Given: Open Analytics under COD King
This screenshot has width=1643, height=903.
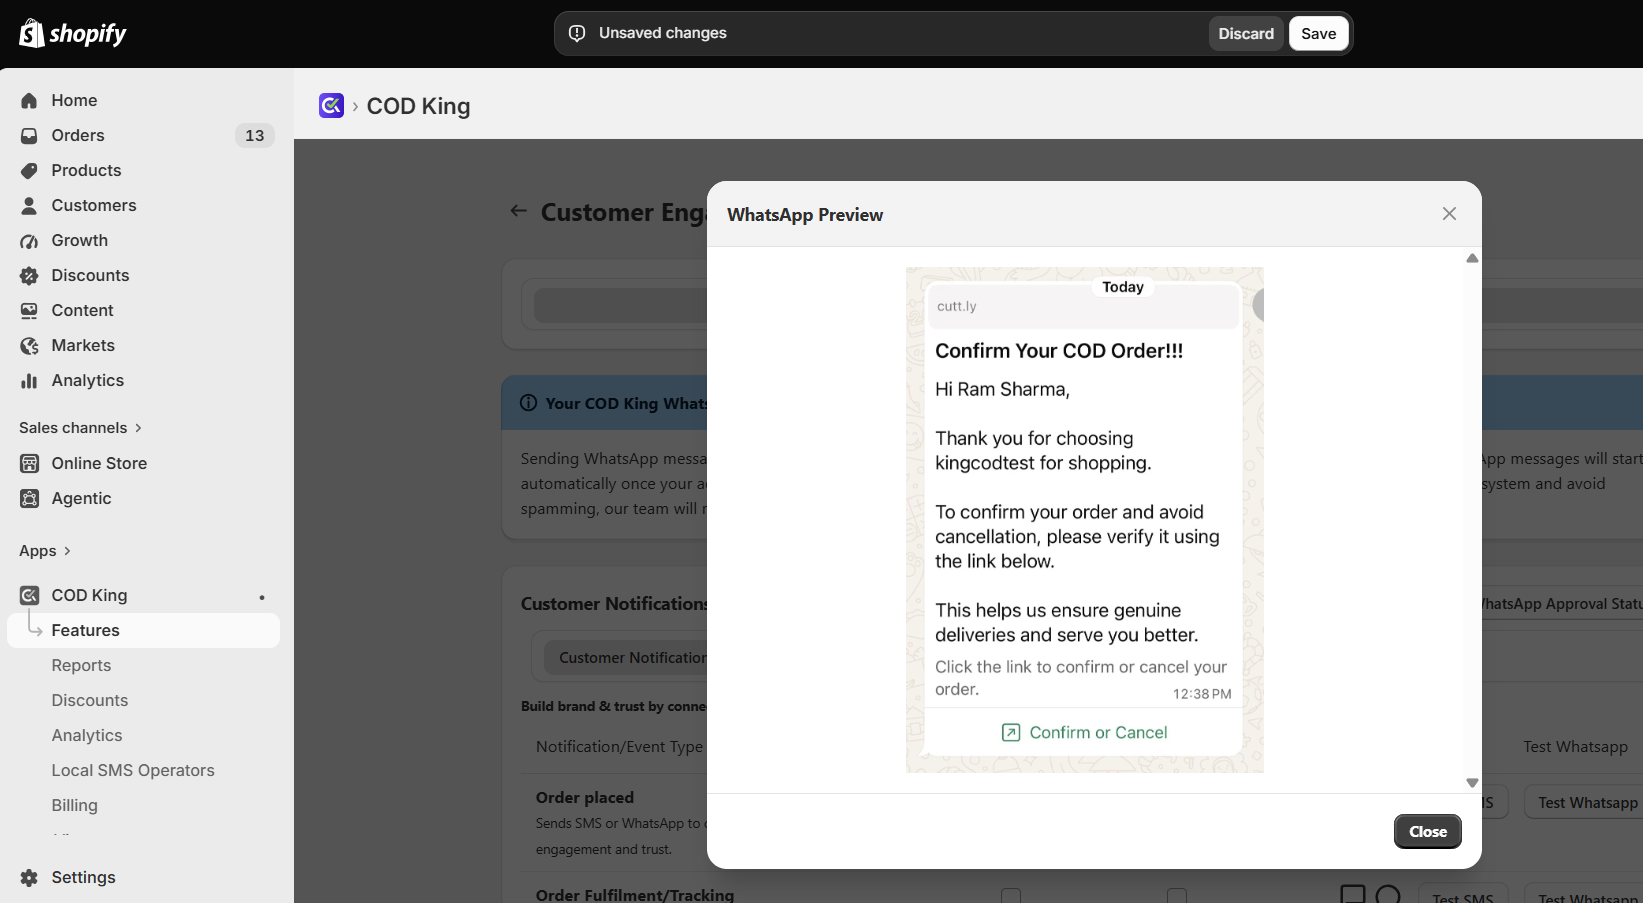Looking at the screenshot, I should click(87, 735).
